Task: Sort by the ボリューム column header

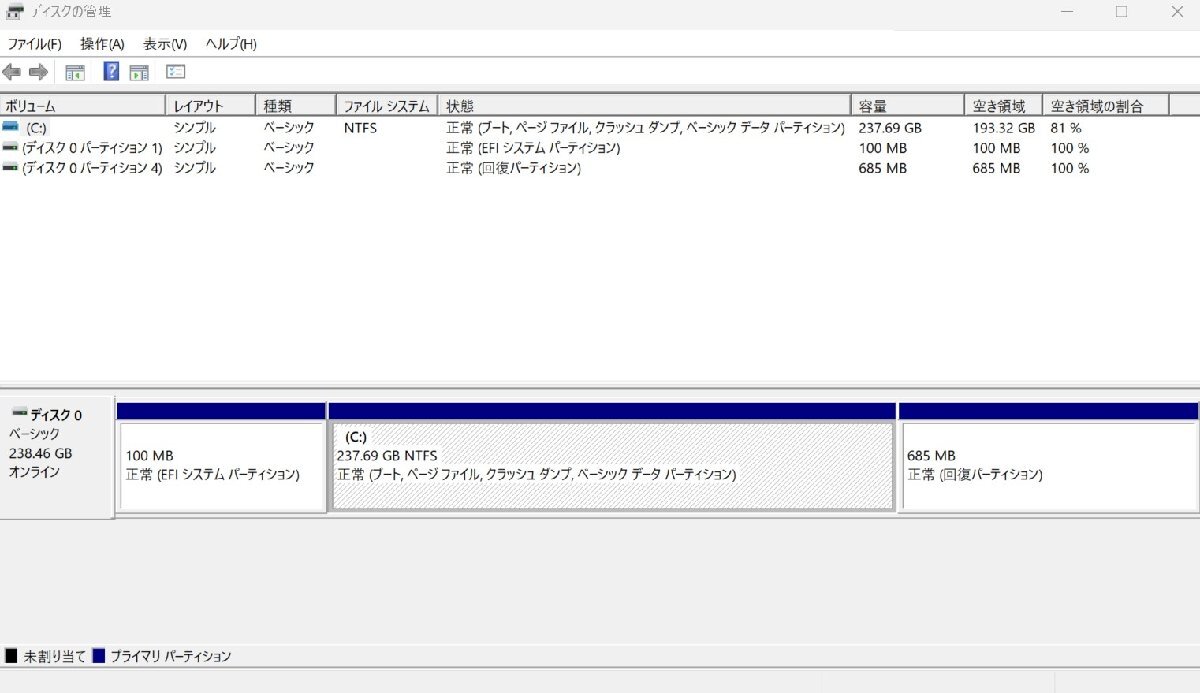Action: (83, 106)
